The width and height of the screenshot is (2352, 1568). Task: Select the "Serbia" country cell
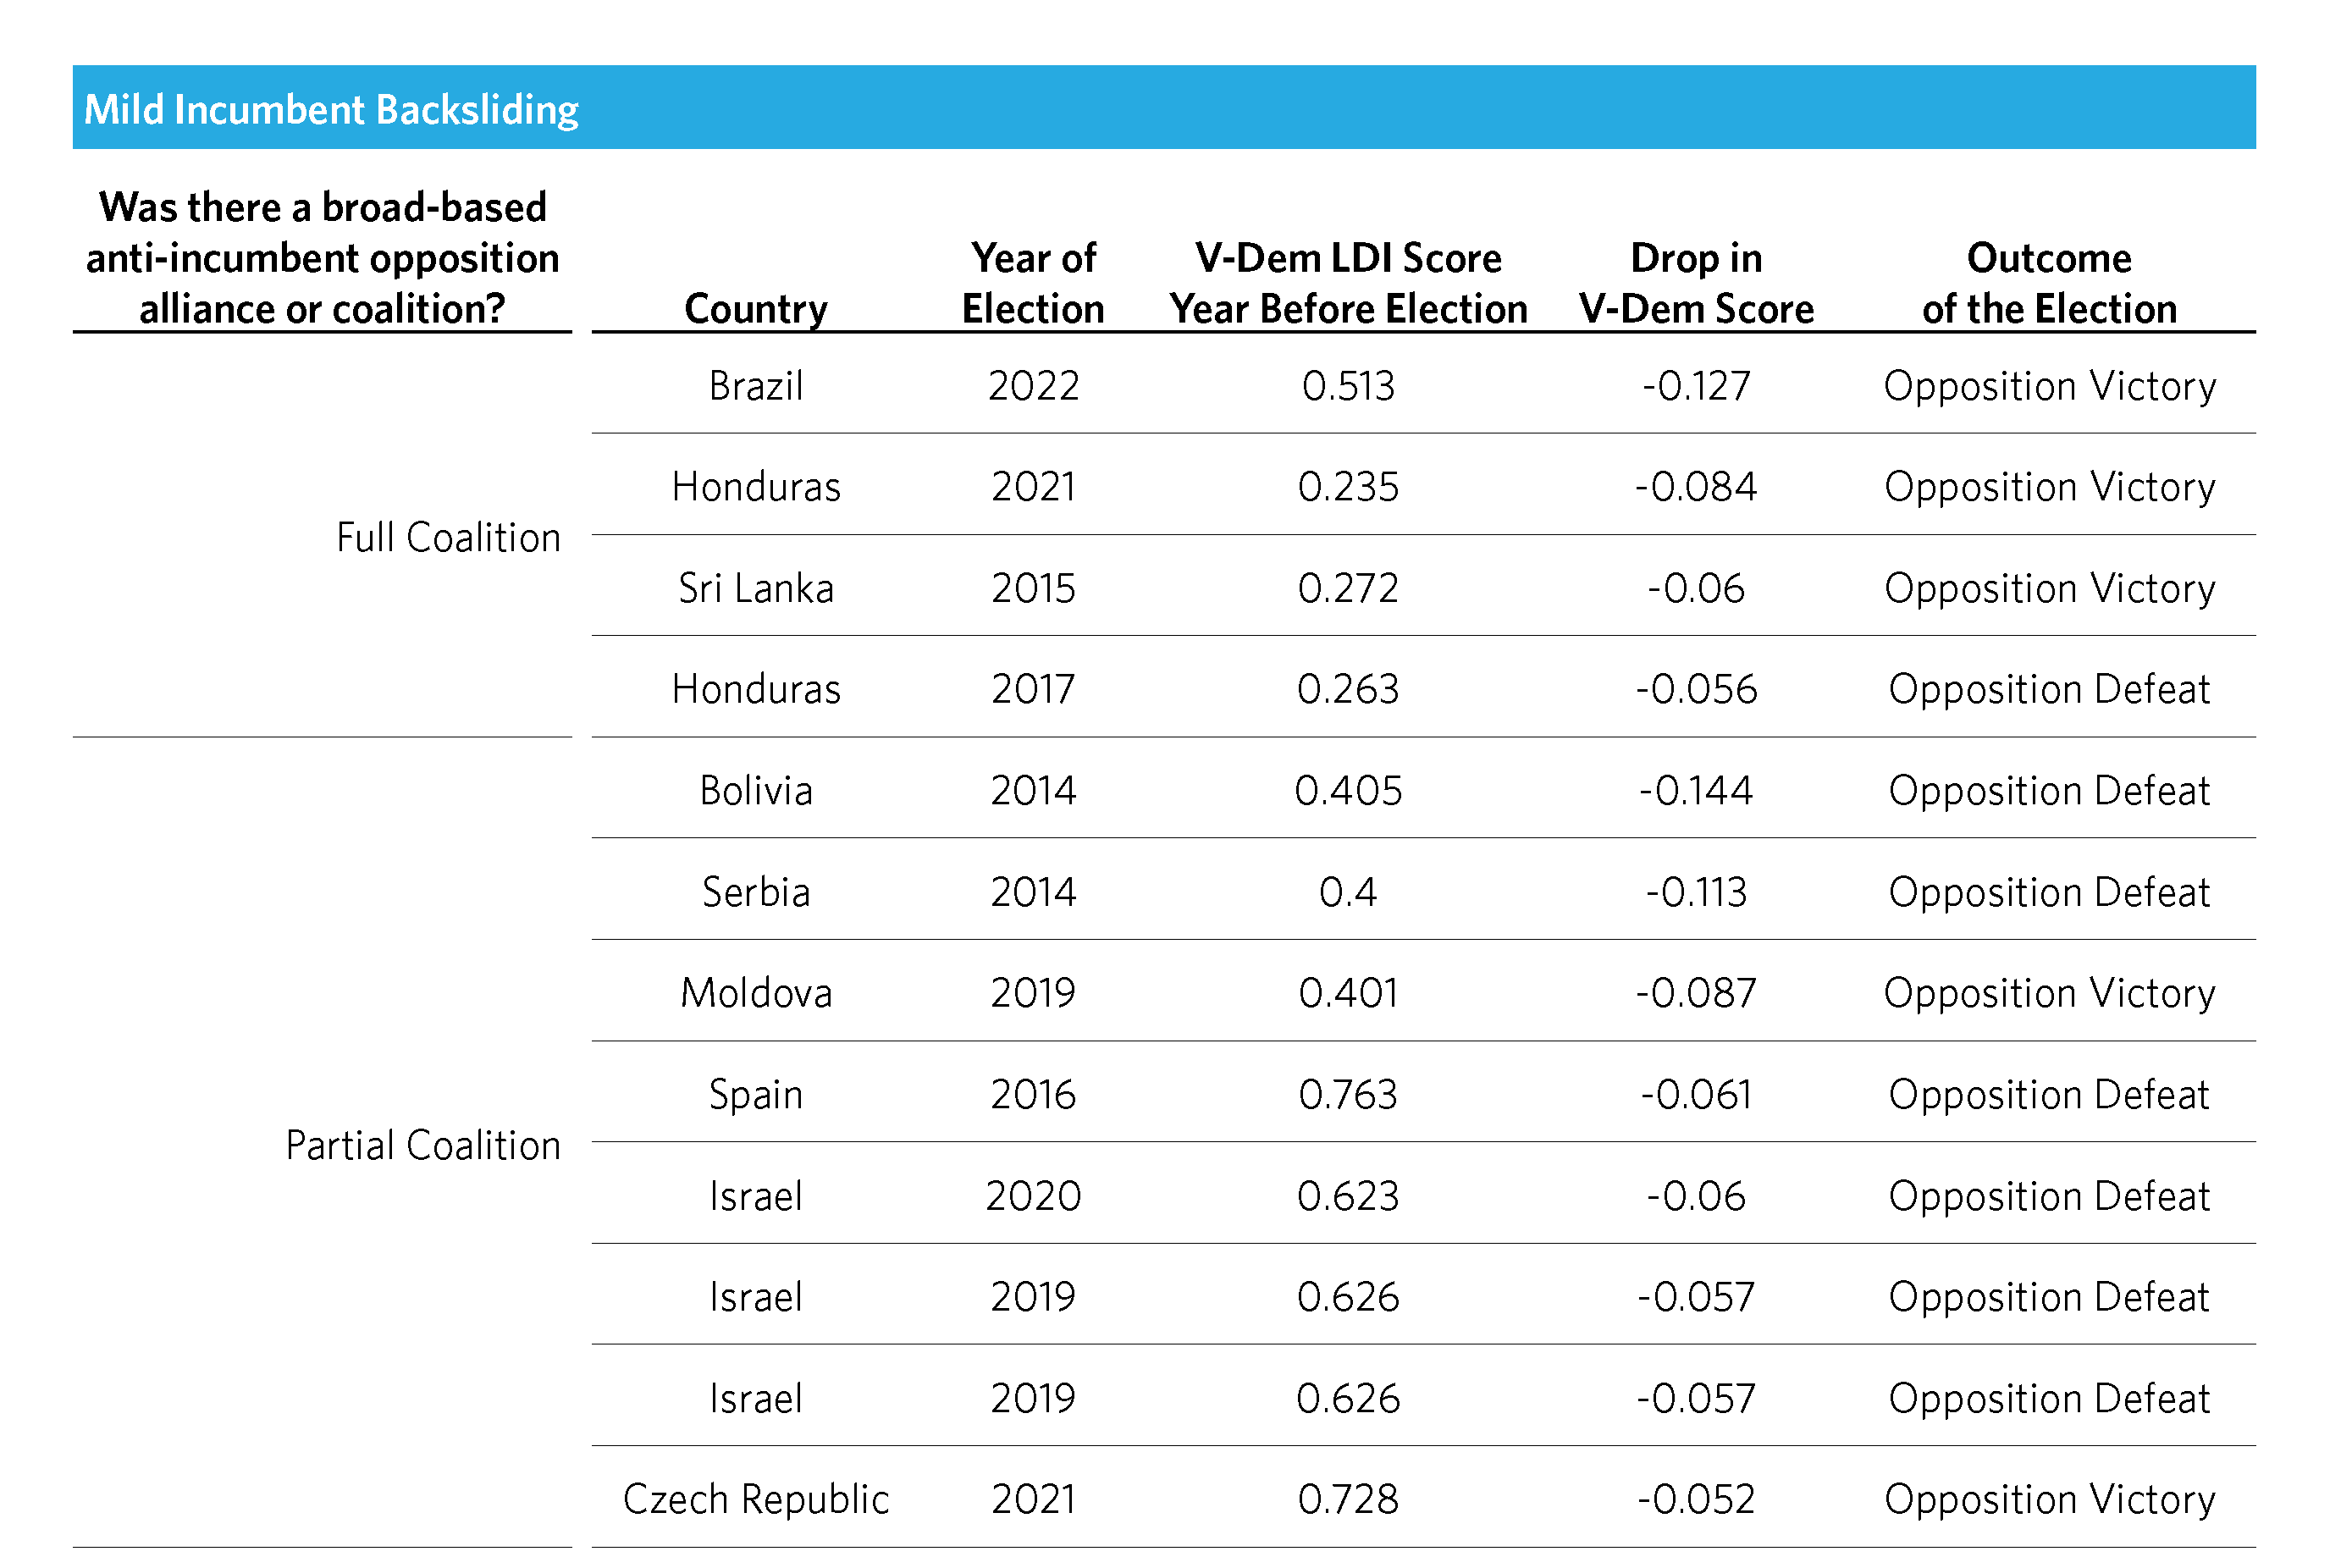coord(756,892)
